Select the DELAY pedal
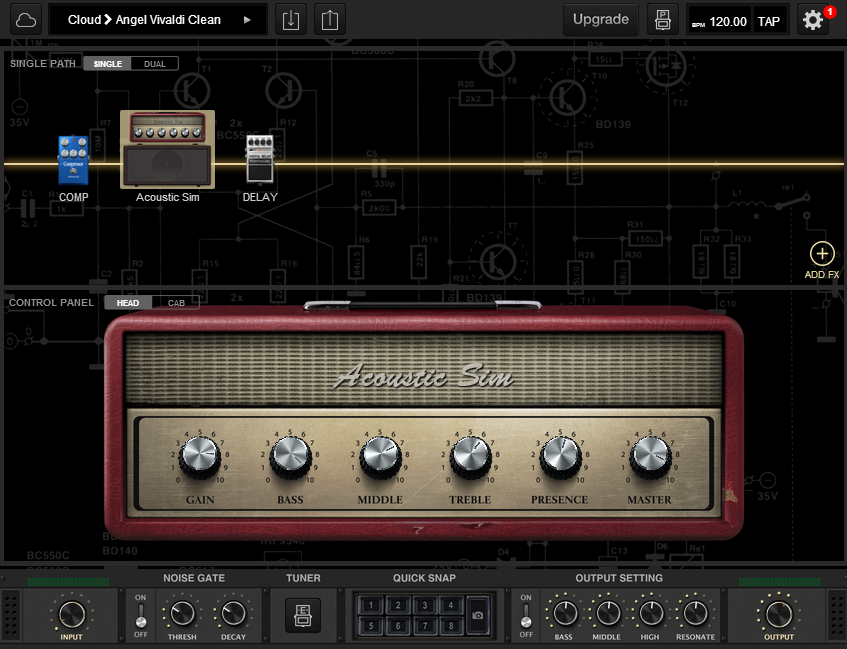This screenshot has width=847, height=649. [260, 158]
